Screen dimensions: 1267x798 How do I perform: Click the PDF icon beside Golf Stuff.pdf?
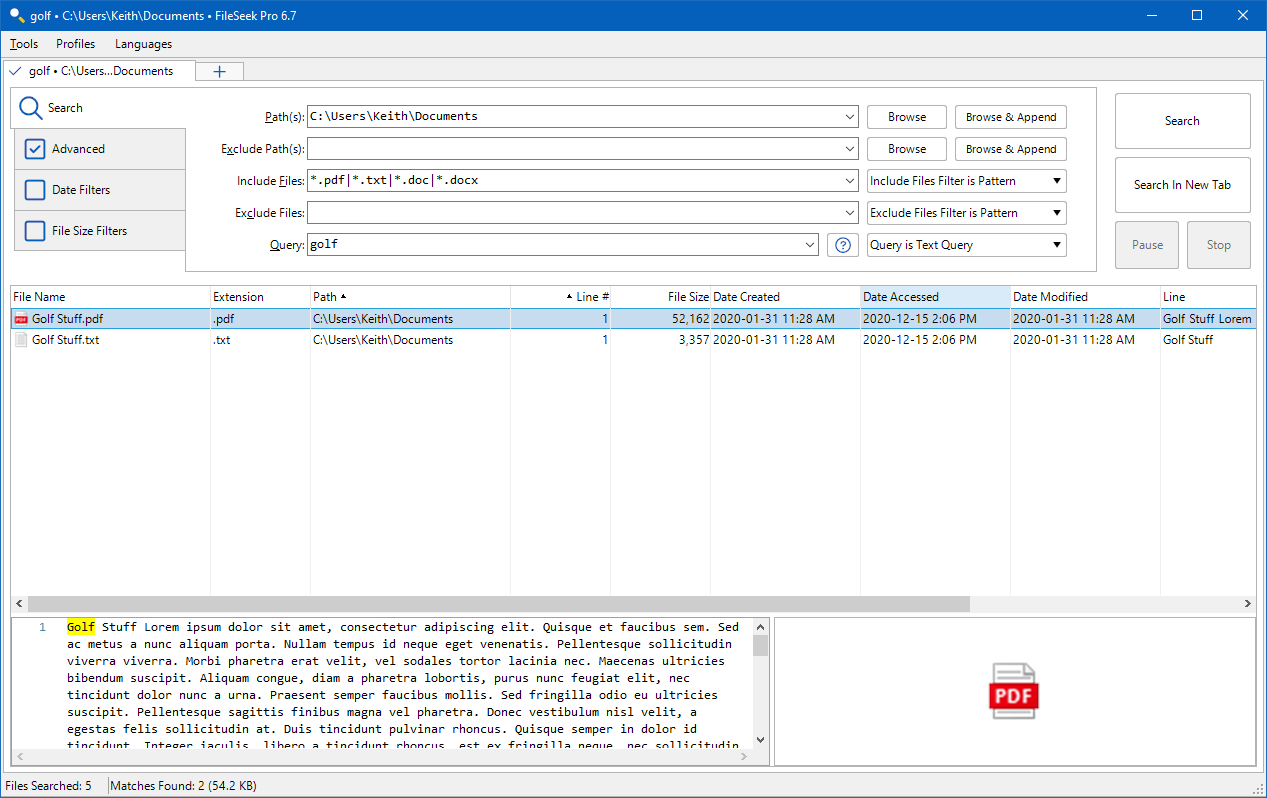click(x=21, y=319)
